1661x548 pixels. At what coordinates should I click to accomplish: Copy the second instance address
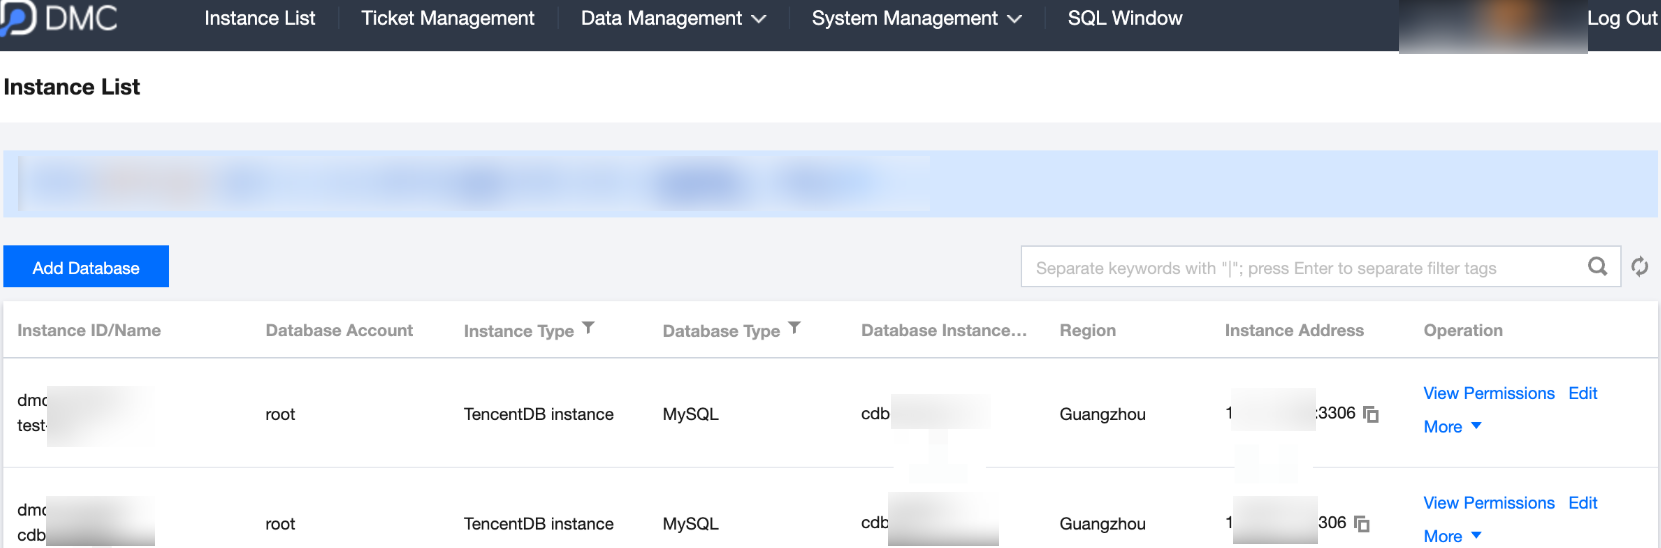click(x=1361, y=523)
